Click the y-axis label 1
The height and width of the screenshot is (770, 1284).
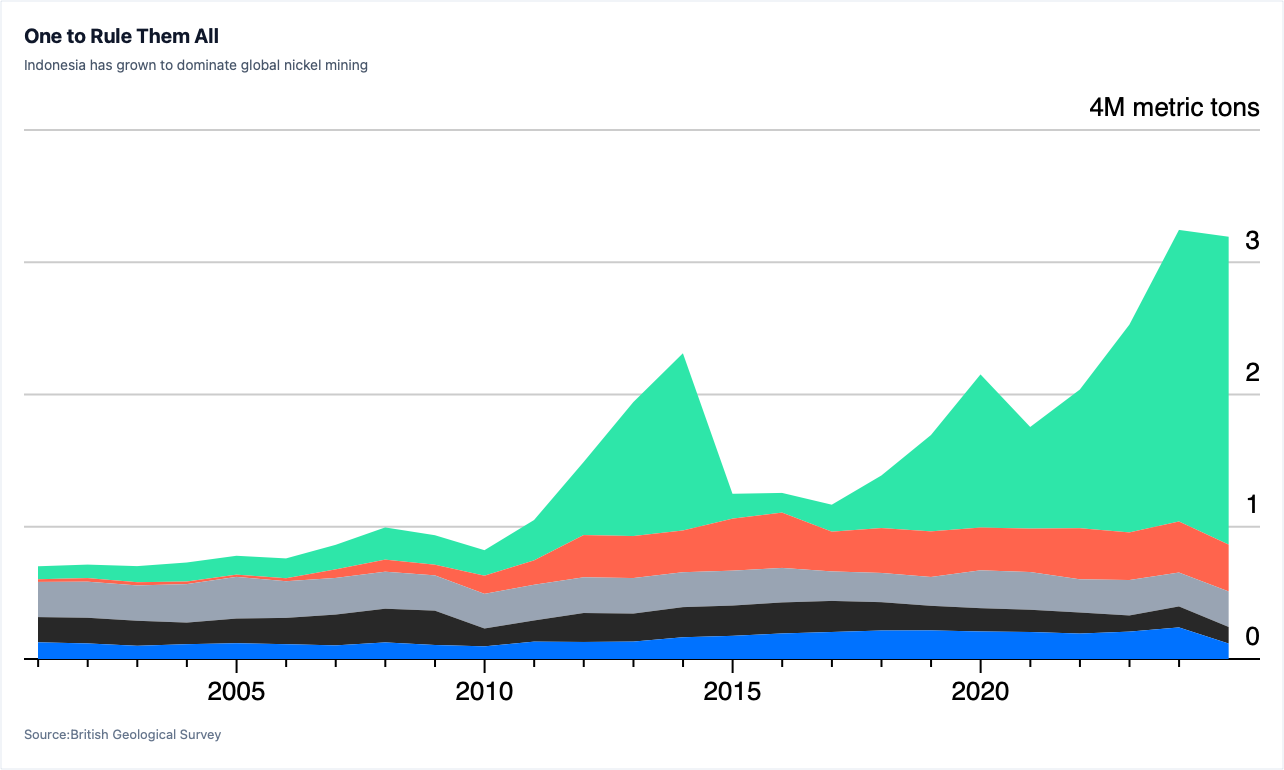(x=1252, y=504)
